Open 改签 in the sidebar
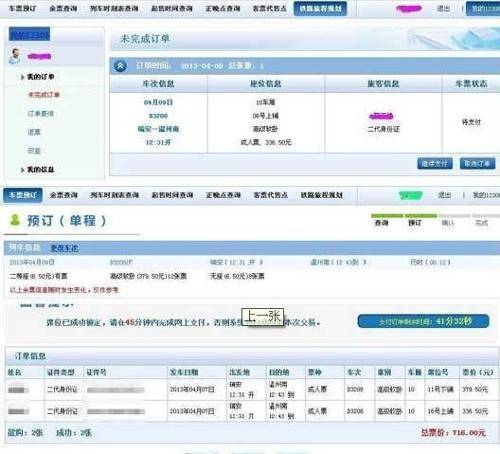The width and height of the screenshot is (500, 454). coord(34,151)
